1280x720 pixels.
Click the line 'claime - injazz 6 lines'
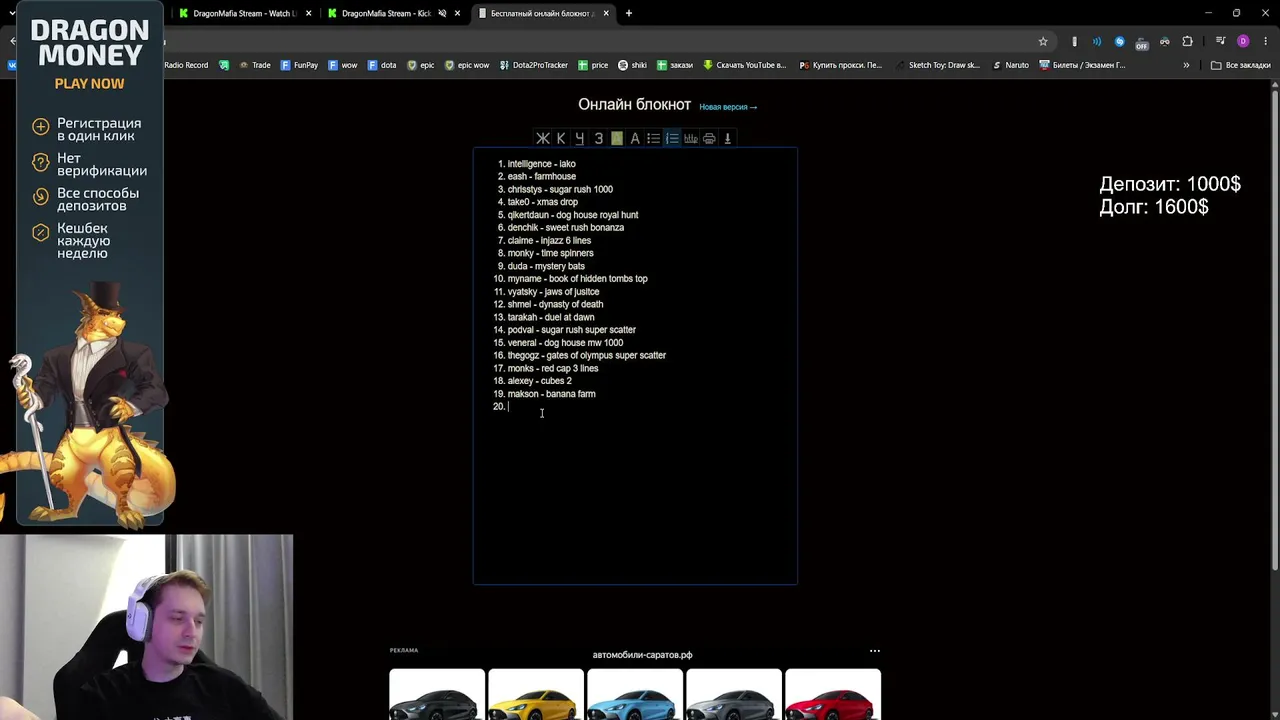click(549, 241)
